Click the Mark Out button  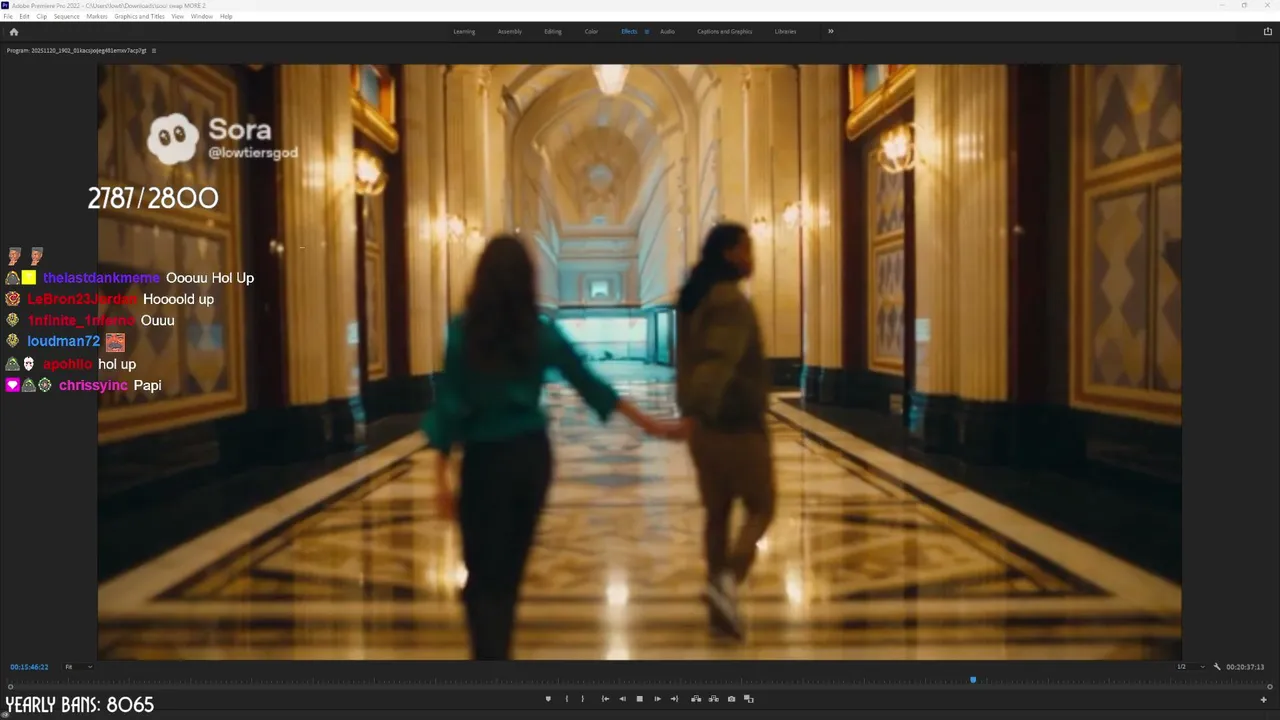point(582,699)
